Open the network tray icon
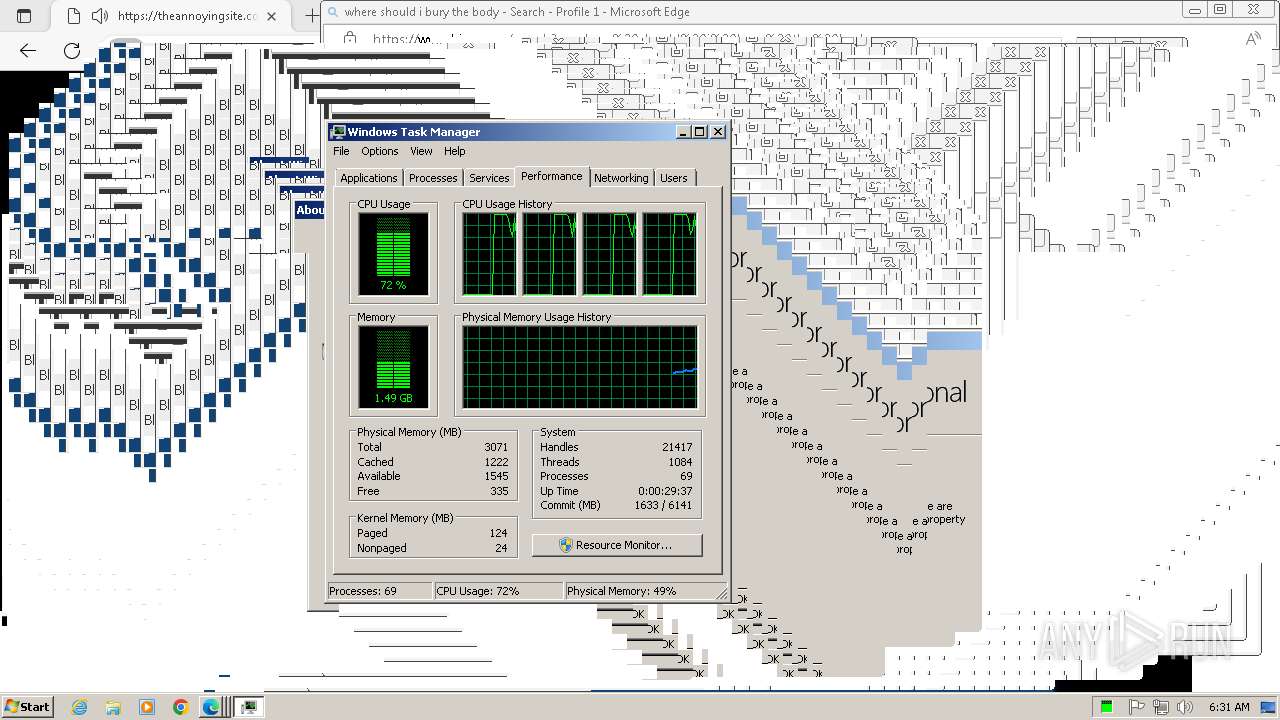1280x720 pixels. tap(1161, 707)
